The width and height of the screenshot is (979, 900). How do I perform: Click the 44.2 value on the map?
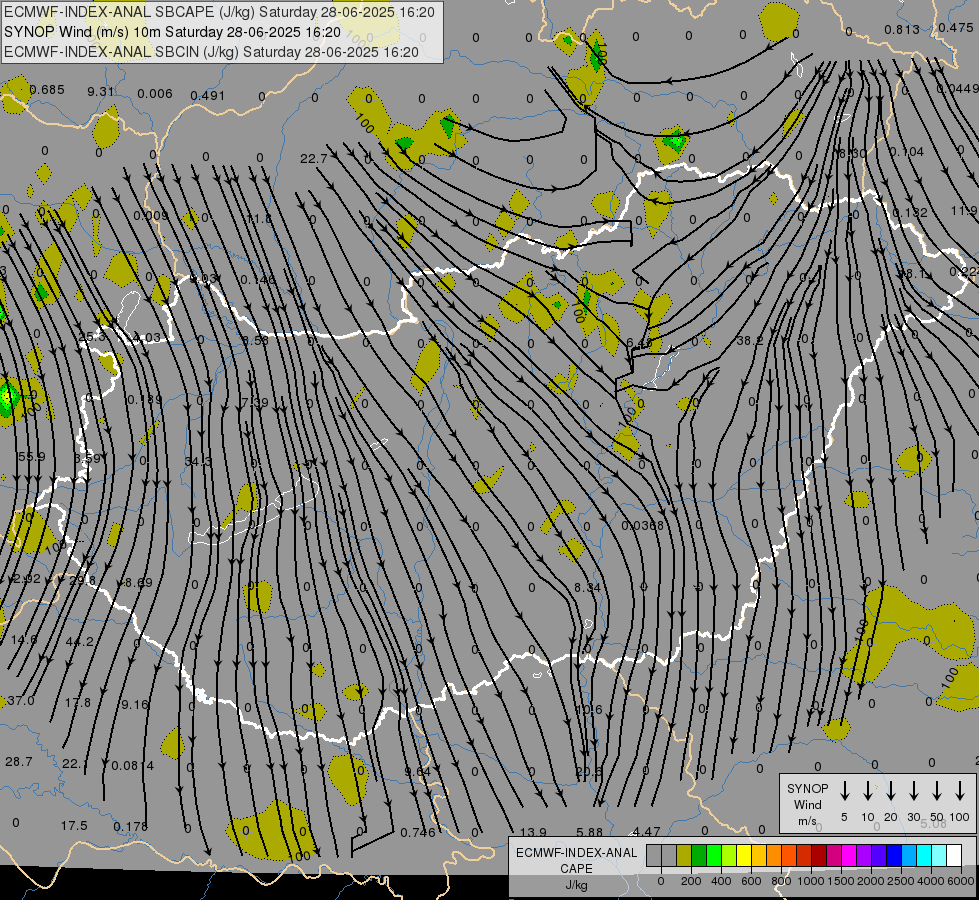coord(79,641)
